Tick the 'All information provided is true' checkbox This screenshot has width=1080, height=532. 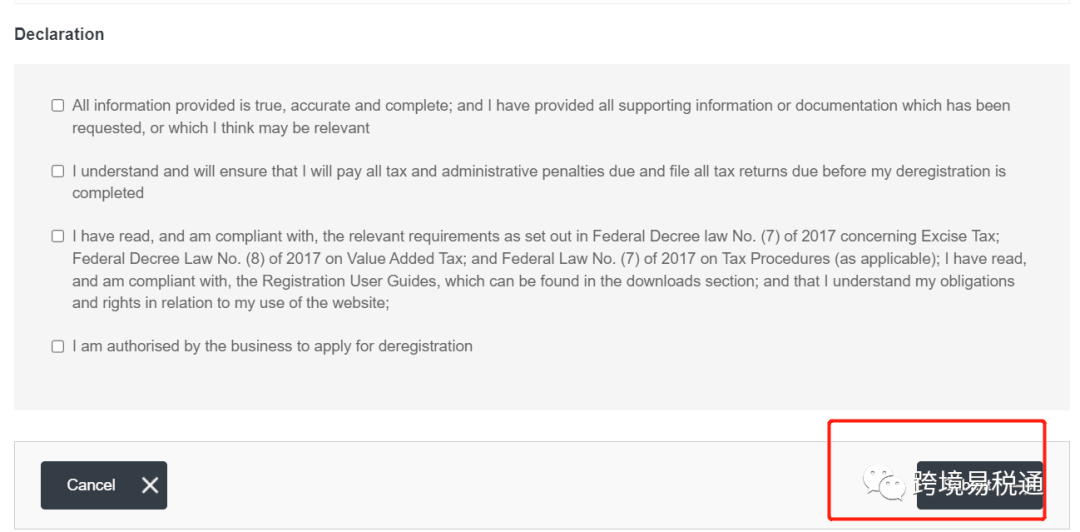58,105
